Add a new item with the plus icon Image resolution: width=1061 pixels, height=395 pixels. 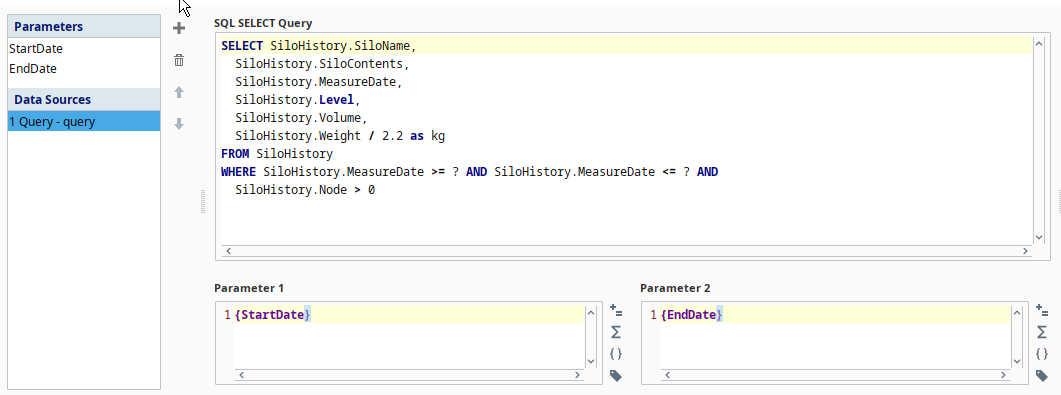179,28
